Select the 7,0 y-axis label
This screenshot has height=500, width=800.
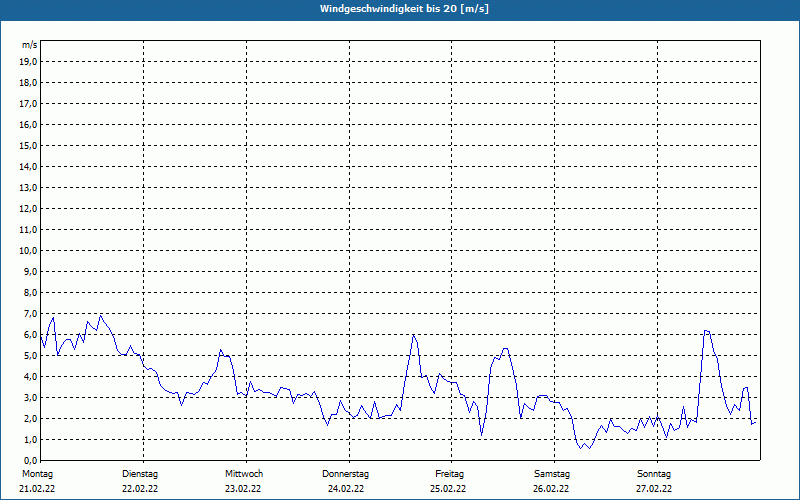[x=30, y=313]
